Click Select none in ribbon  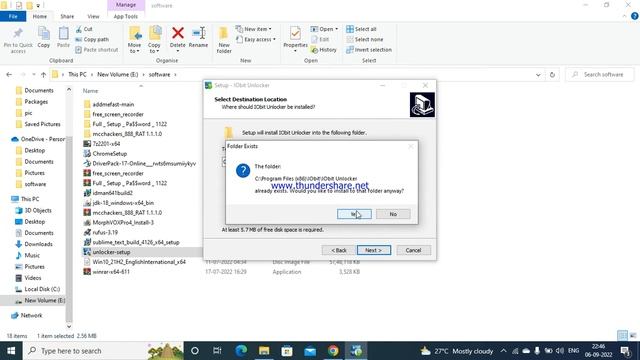click(x=364, y=40)
